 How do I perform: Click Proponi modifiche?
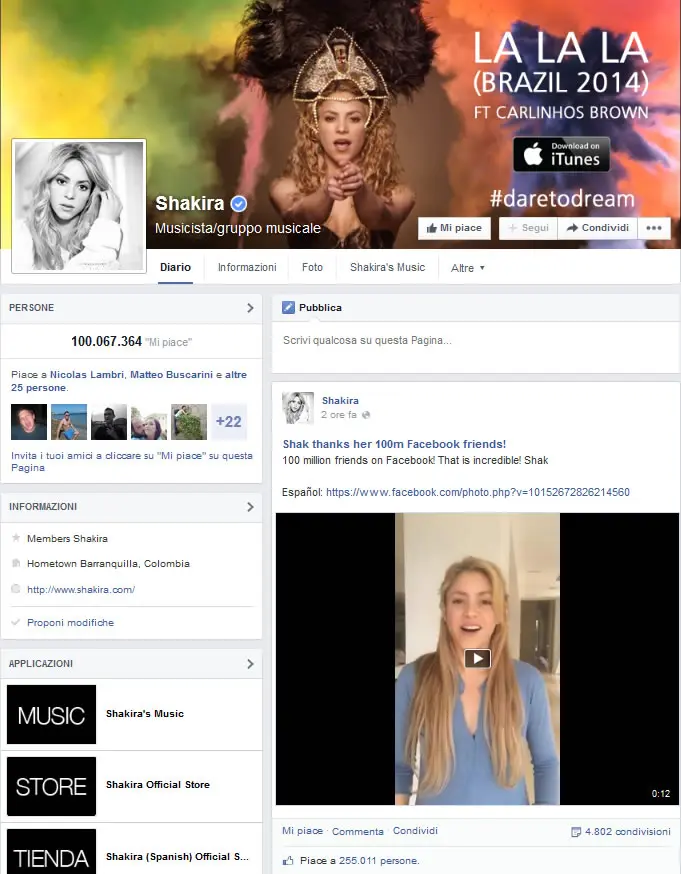click(70, 623)
